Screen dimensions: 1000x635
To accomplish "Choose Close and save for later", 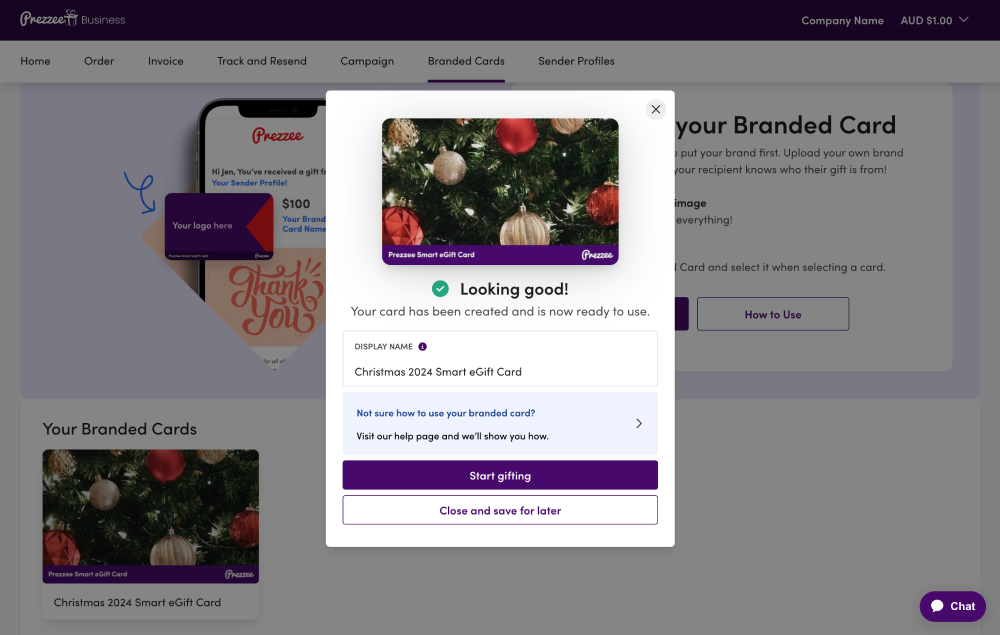I will point(500,510).
